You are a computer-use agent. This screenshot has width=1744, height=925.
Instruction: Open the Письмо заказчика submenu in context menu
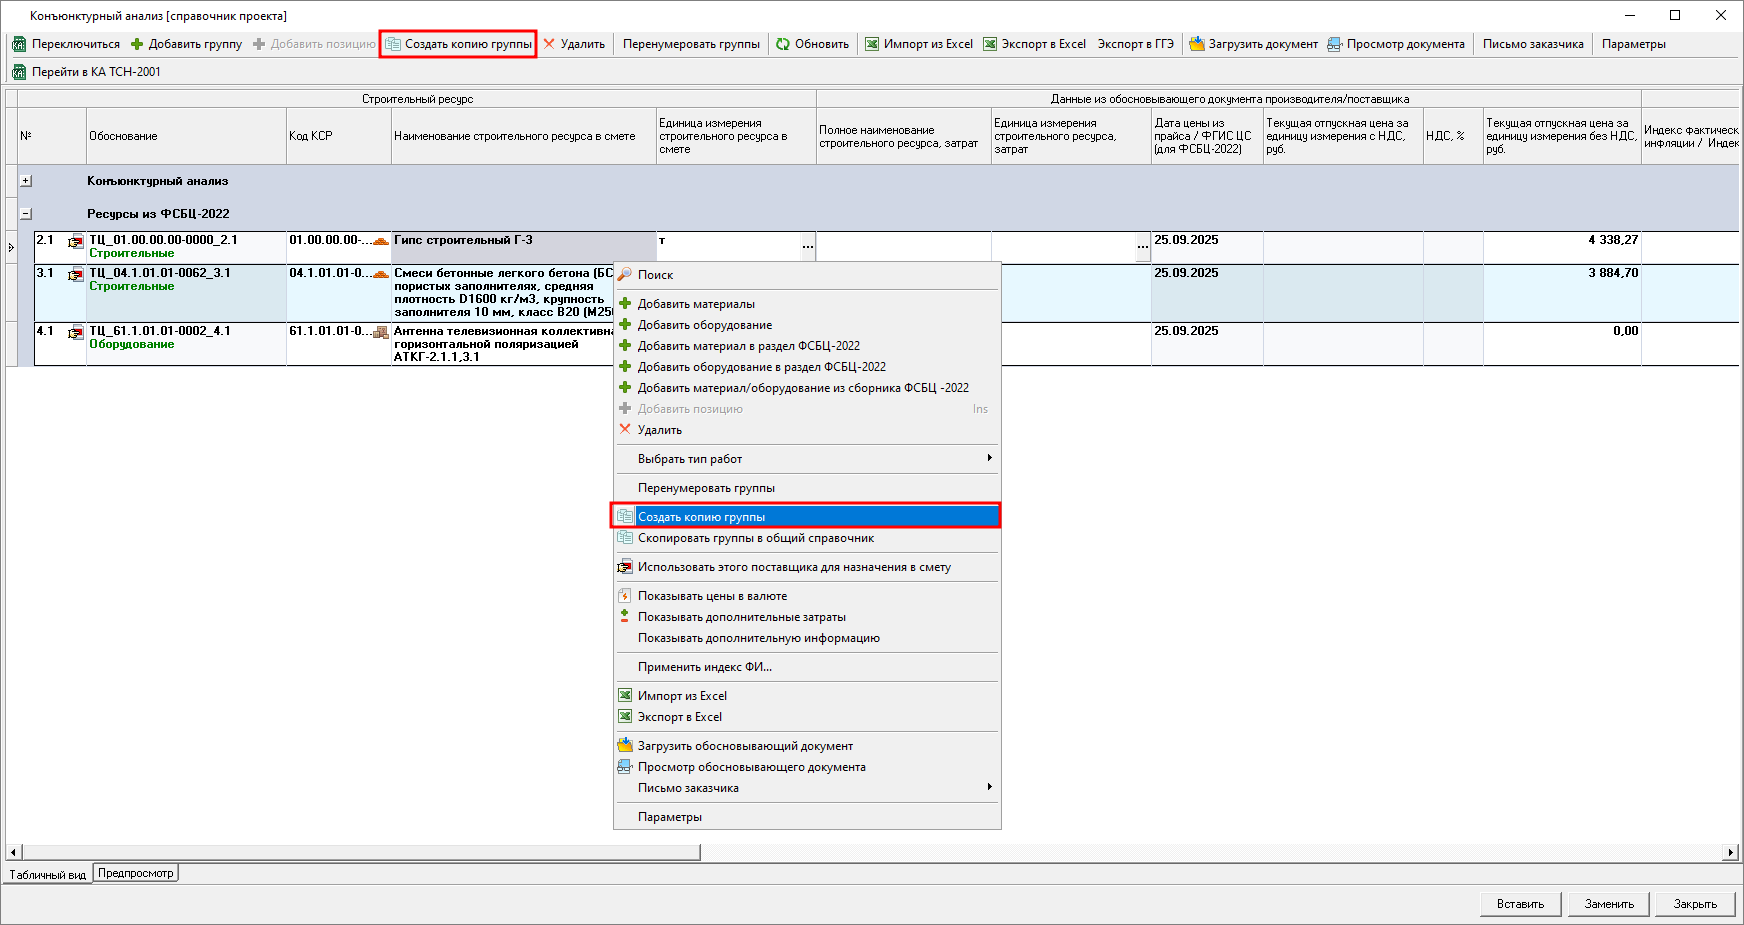coord(806,787)
